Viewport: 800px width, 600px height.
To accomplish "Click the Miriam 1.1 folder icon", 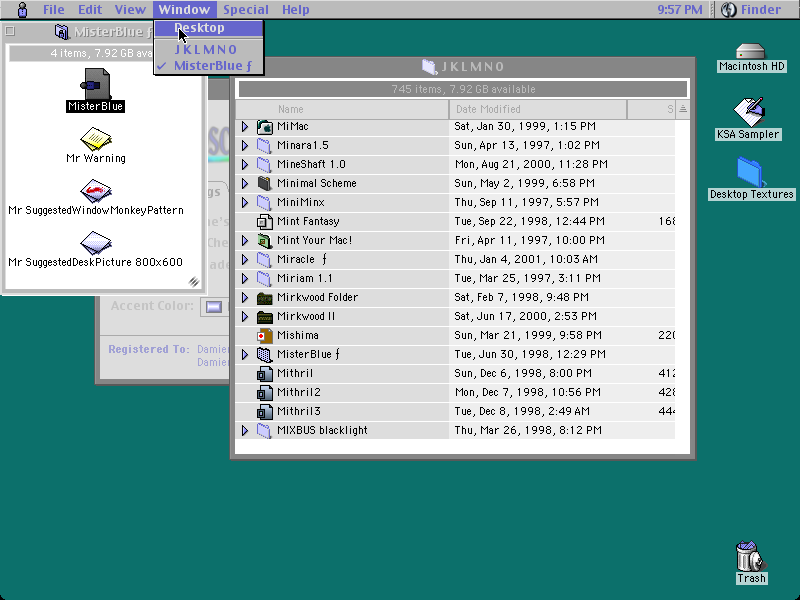I will tap(264, 278).
